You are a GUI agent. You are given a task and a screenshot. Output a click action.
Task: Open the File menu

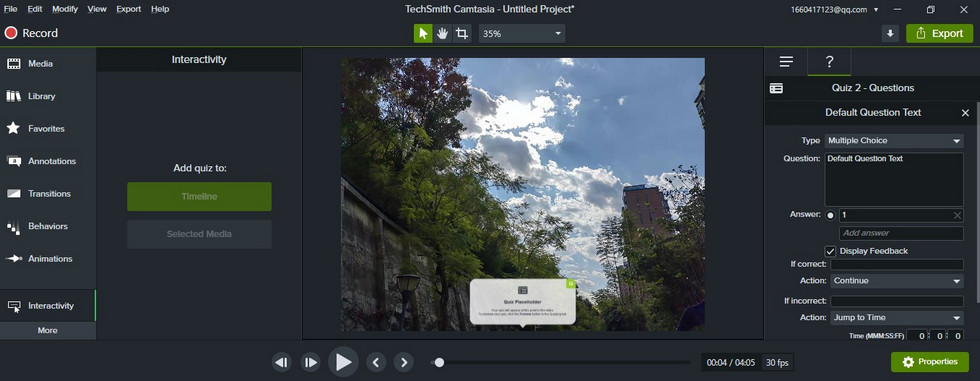tap(11, 9)
